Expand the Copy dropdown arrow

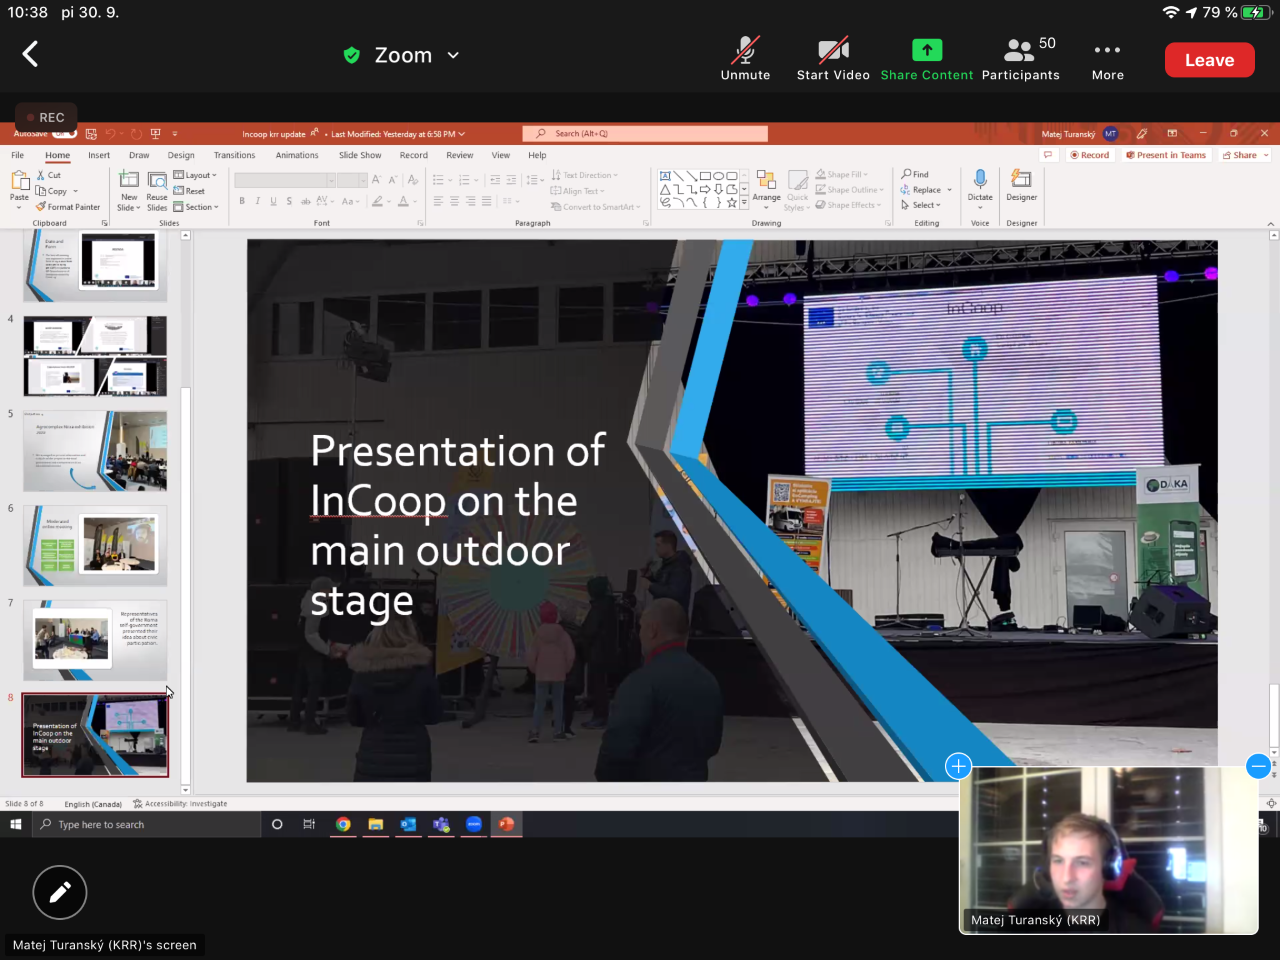(75, 191)
